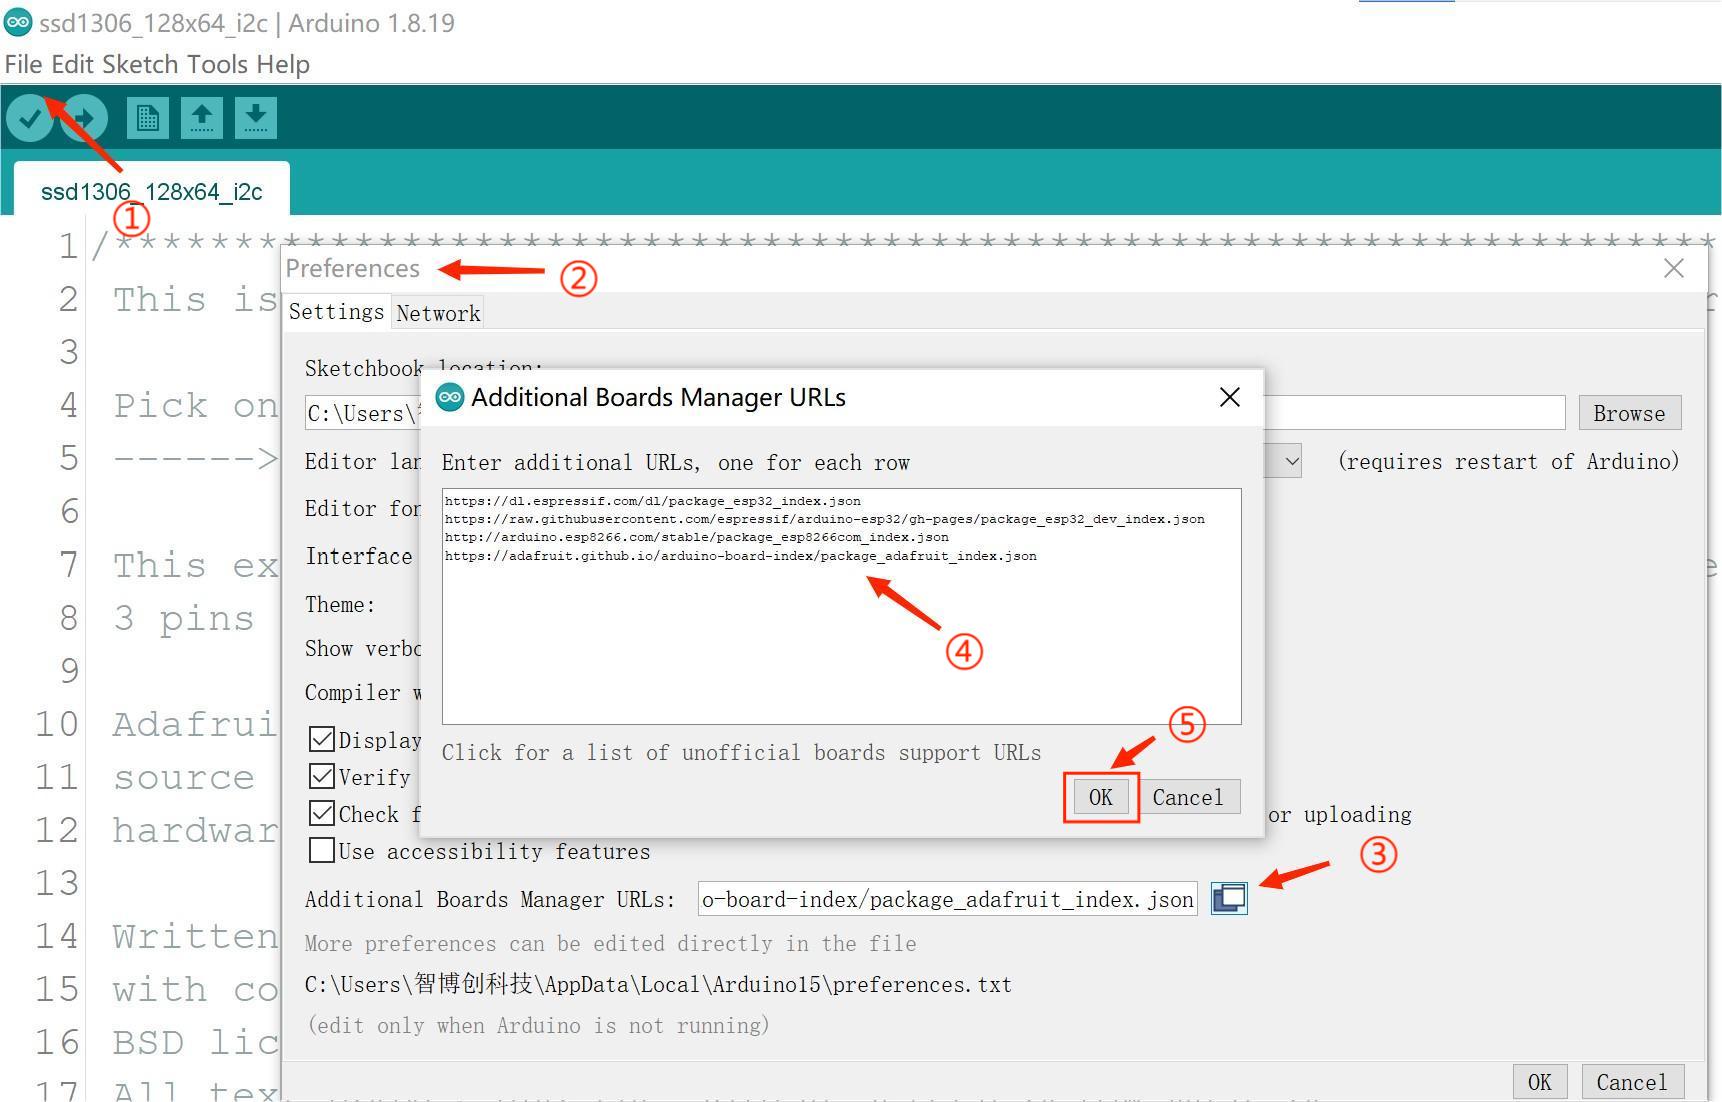Screen dimensions: 1722x1102
Task: Toggle the Check f... checkbox
Action: point(322,813)
